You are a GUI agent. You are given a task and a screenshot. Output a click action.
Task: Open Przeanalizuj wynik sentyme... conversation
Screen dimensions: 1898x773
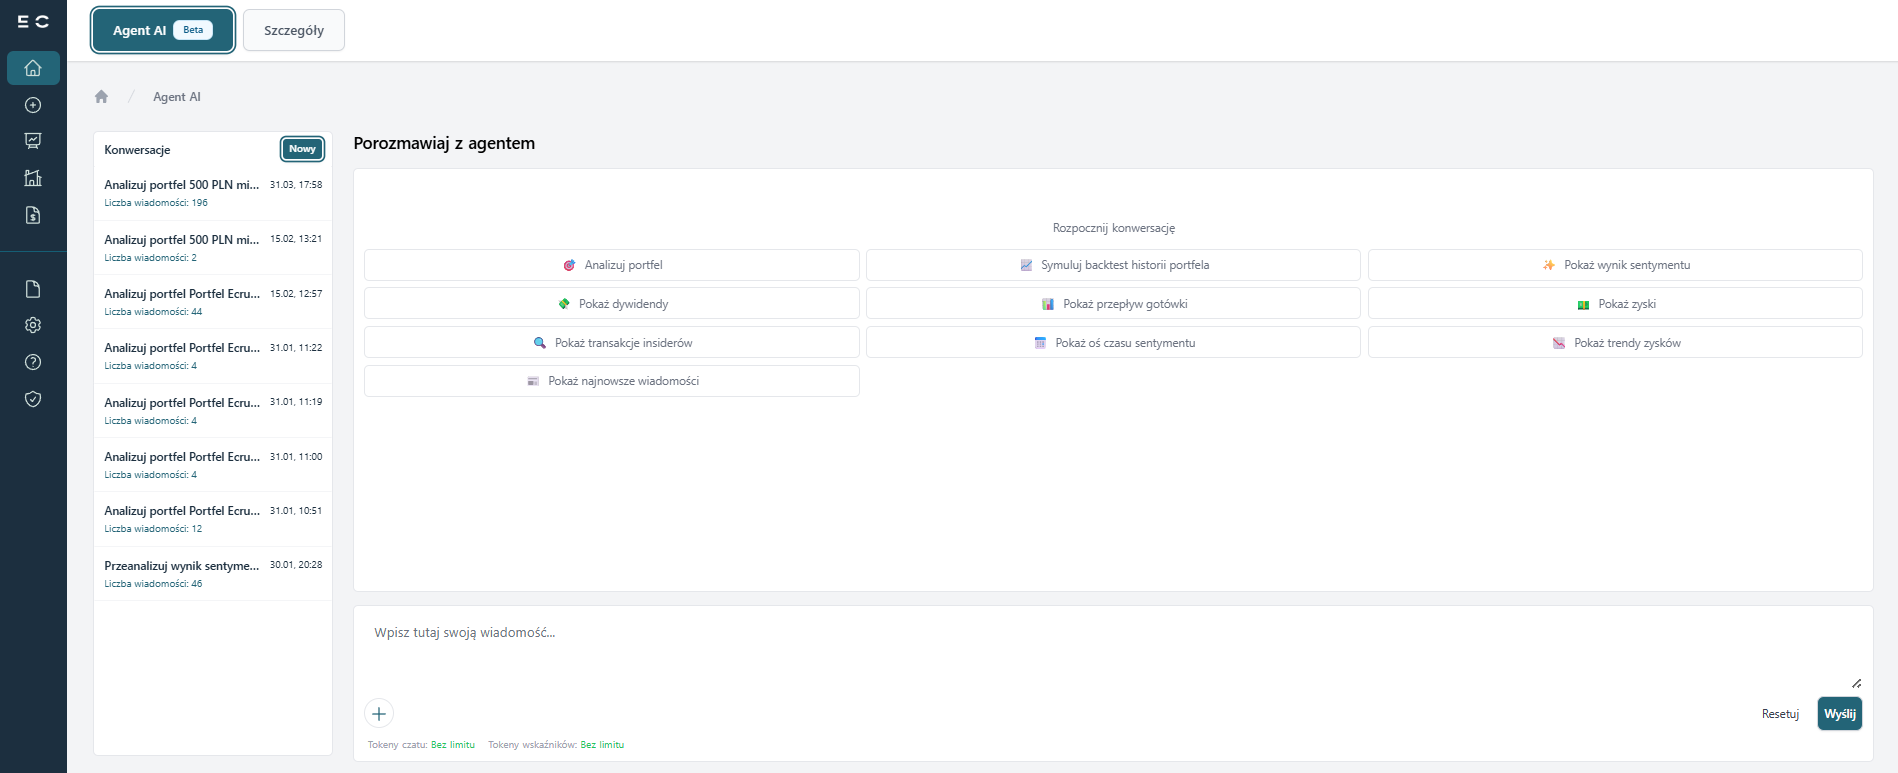[x=213, y=574]
